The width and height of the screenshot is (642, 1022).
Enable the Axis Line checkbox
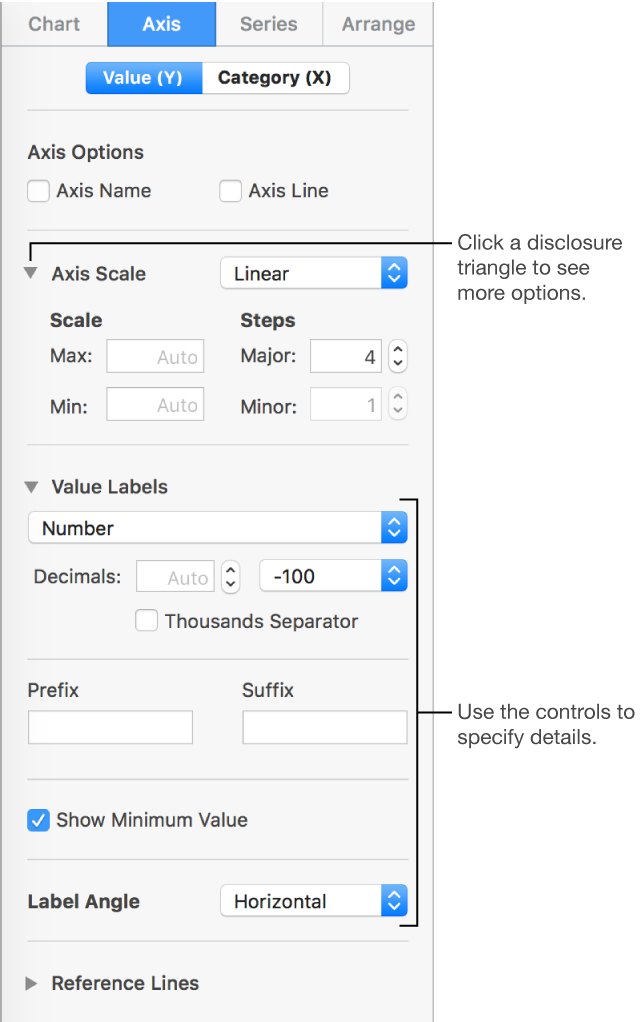[x=230, y=190]
